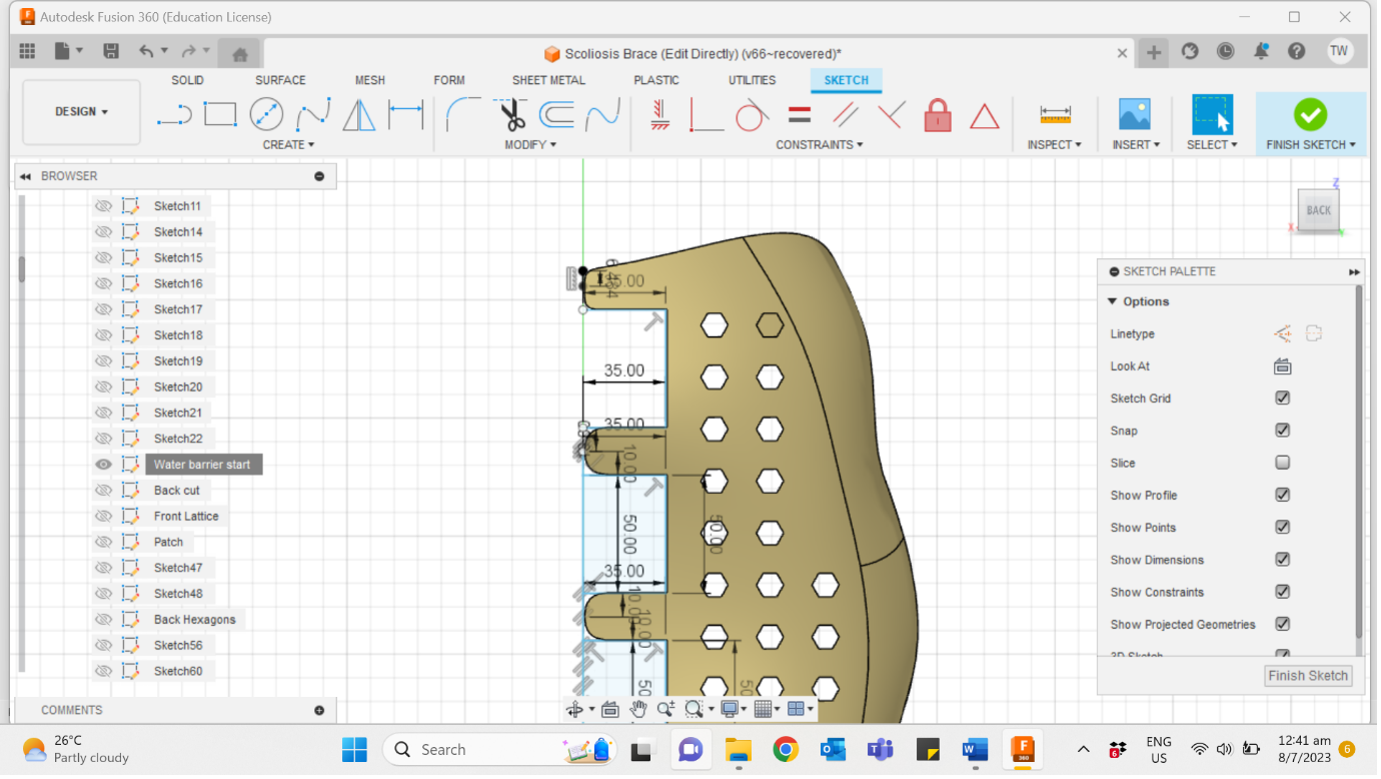1381x779 pixels.
Task: Open the SHEET METAL tab
Action: [x=548, y=80]
